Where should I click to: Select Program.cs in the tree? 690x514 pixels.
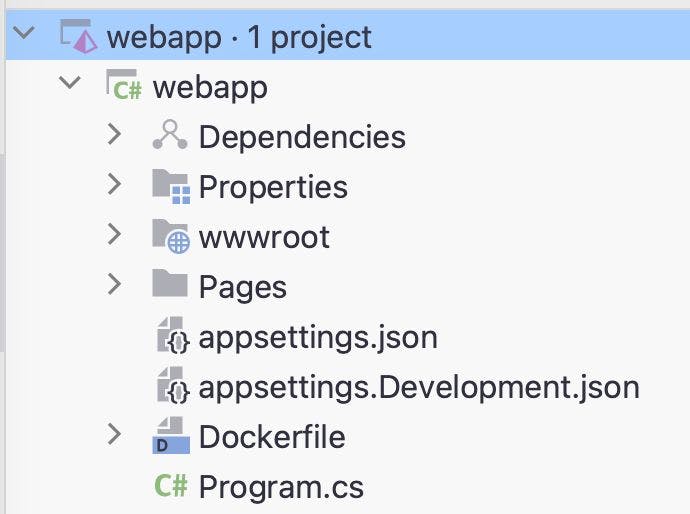click(x=281, y=487)
